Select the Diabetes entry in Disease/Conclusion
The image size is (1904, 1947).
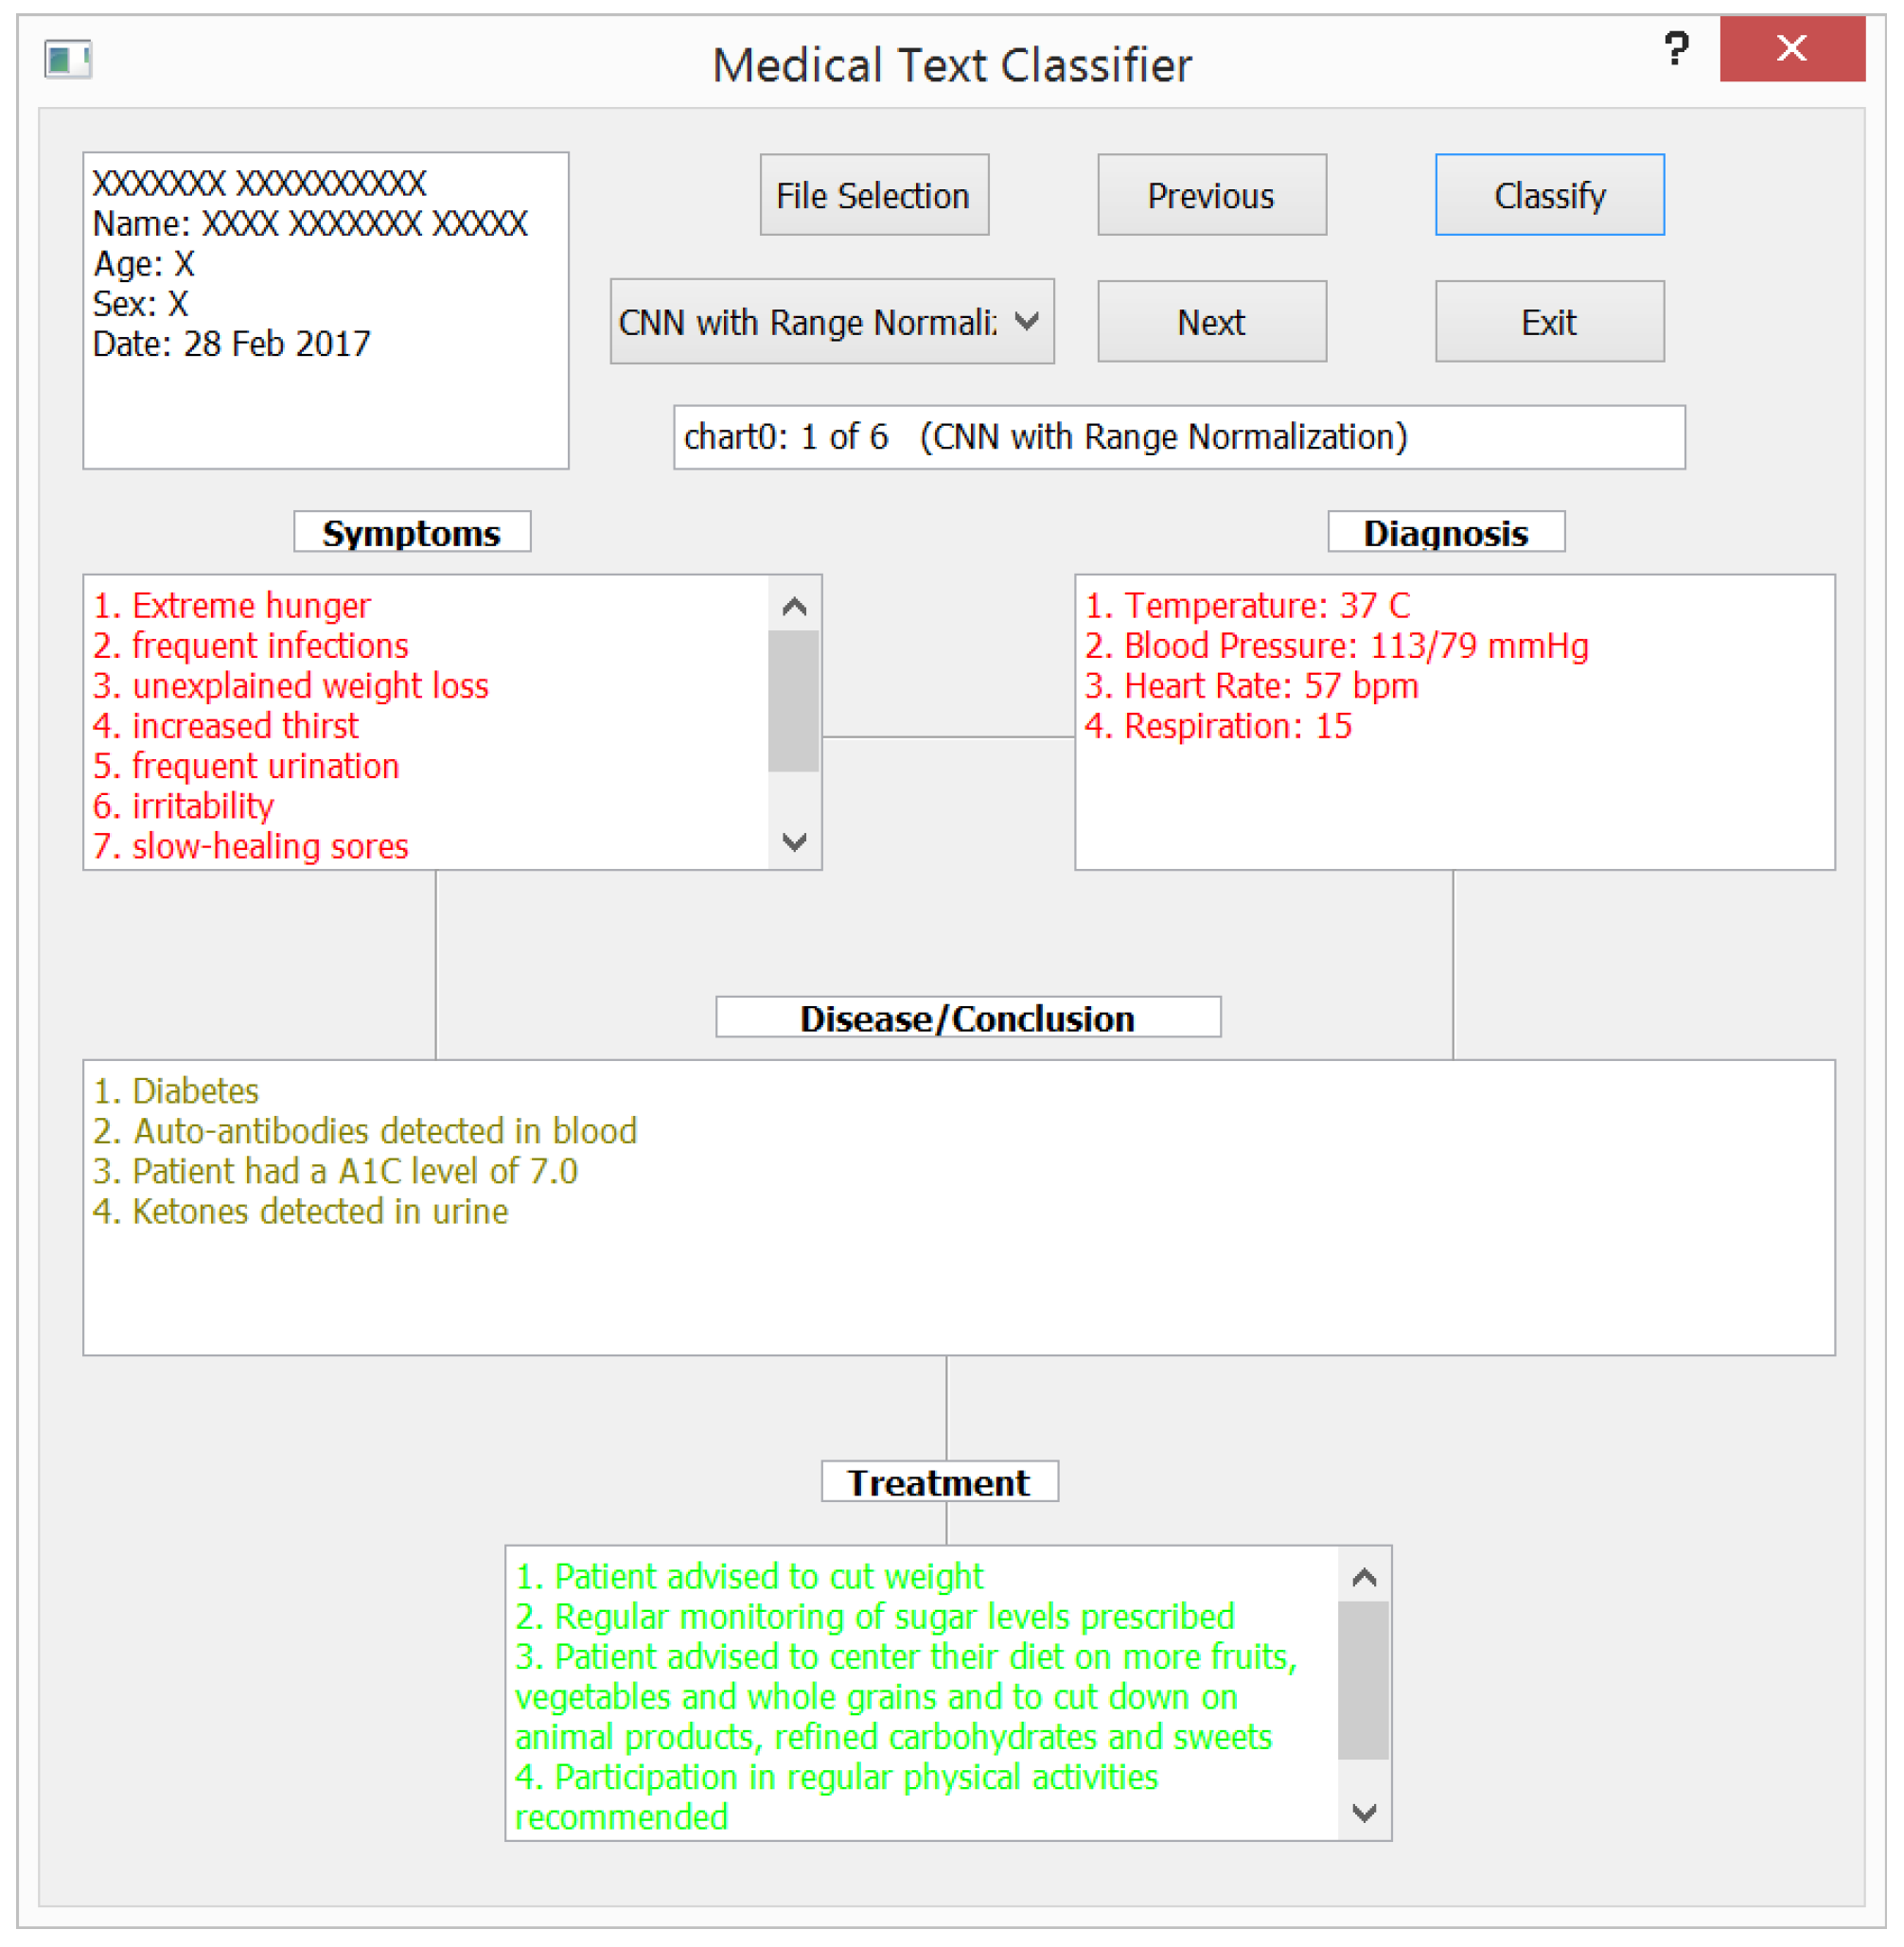coord(176,1091)
